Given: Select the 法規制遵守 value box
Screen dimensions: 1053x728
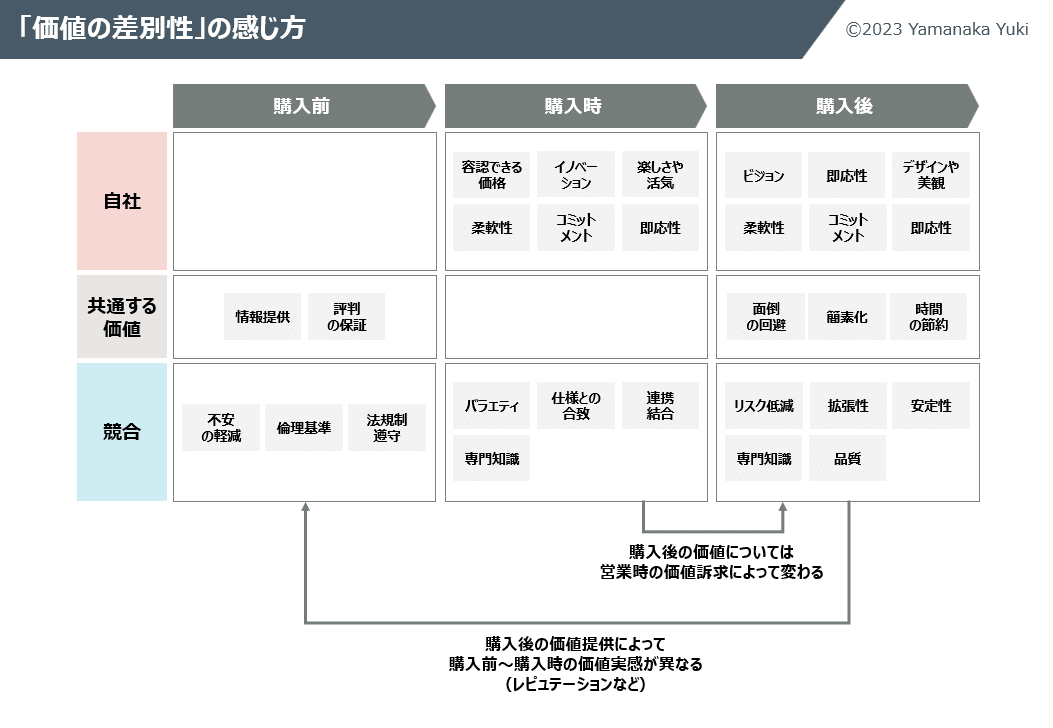Looking at the screenshot, I should [387, 427].
